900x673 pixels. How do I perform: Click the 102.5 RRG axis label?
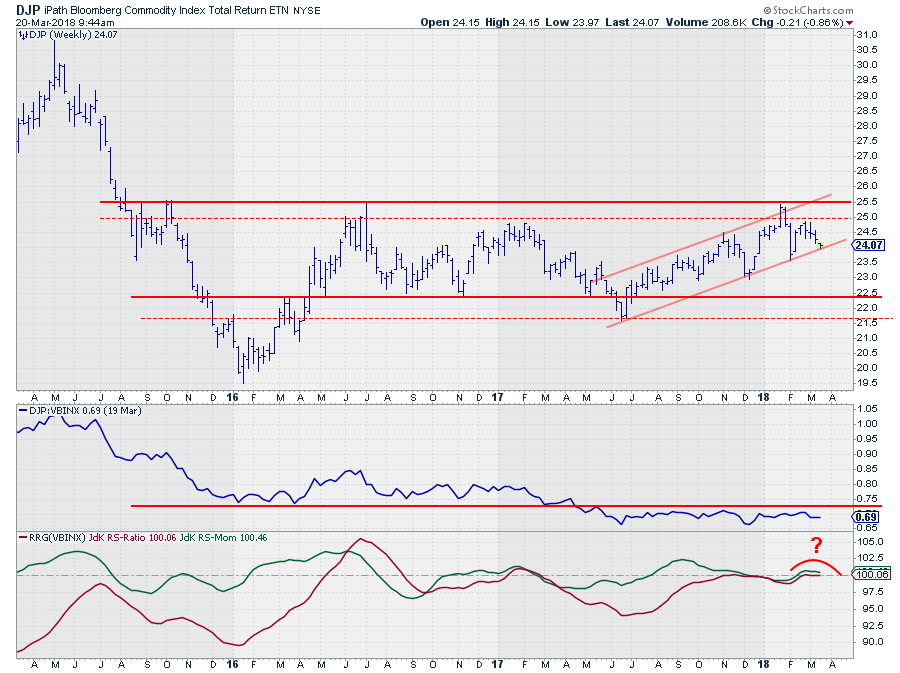click(869, 558)
